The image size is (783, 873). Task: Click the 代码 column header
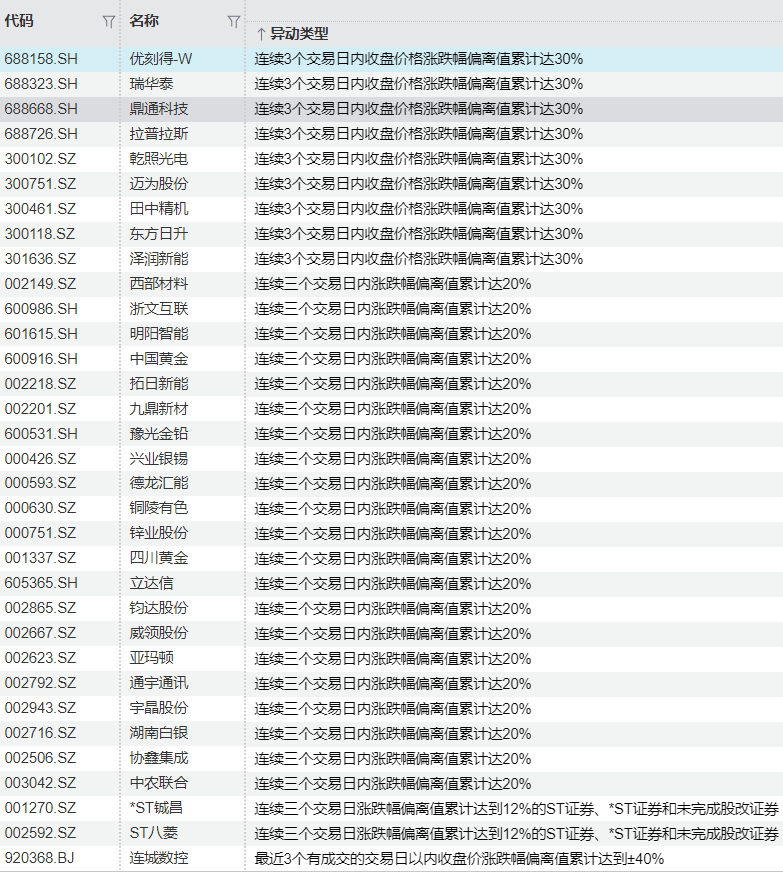(x=19, y=21)
